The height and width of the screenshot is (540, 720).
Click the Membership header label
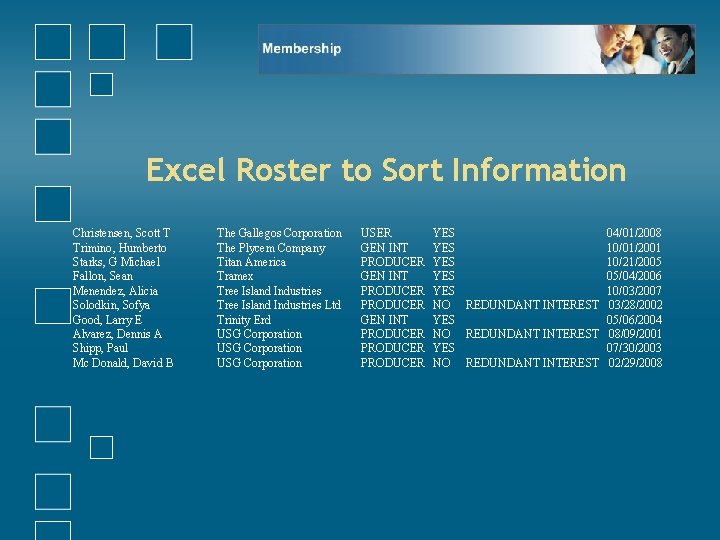pyautogui.click(x=302, y=49)
